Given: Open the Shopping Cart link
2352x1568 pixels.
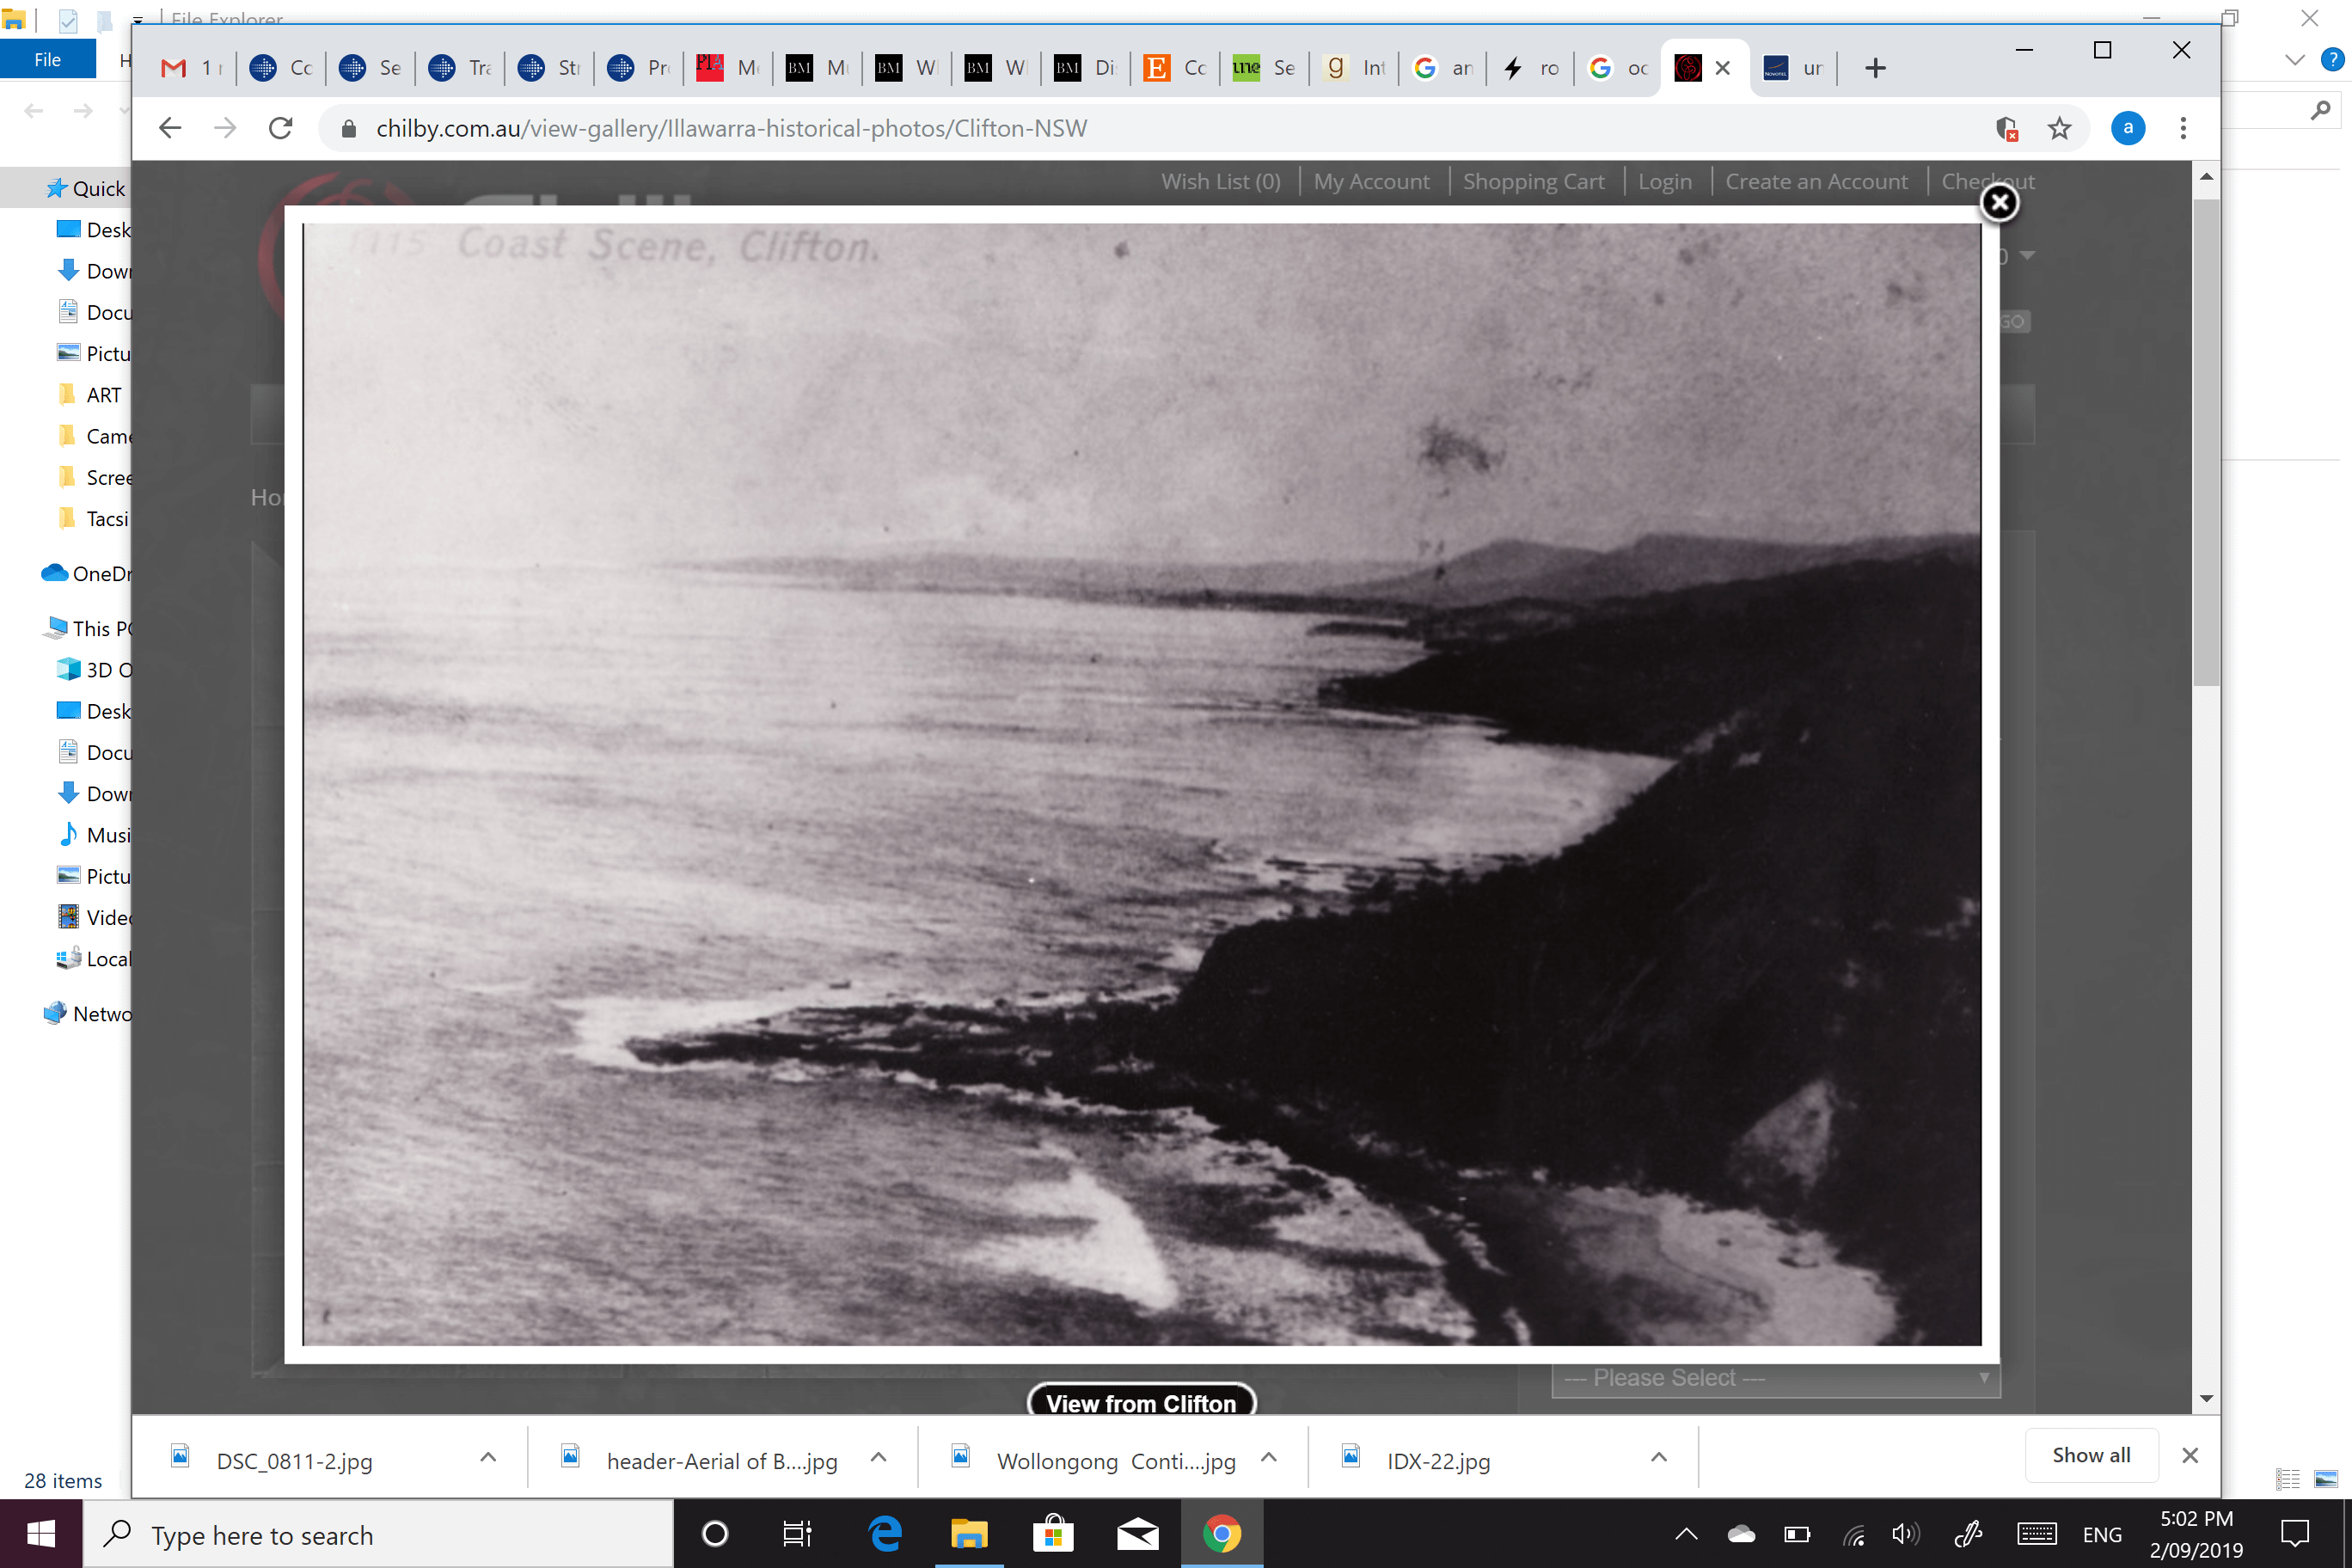Looking at the screenshot, I should pyautogui.click(x=1533, y=181).
